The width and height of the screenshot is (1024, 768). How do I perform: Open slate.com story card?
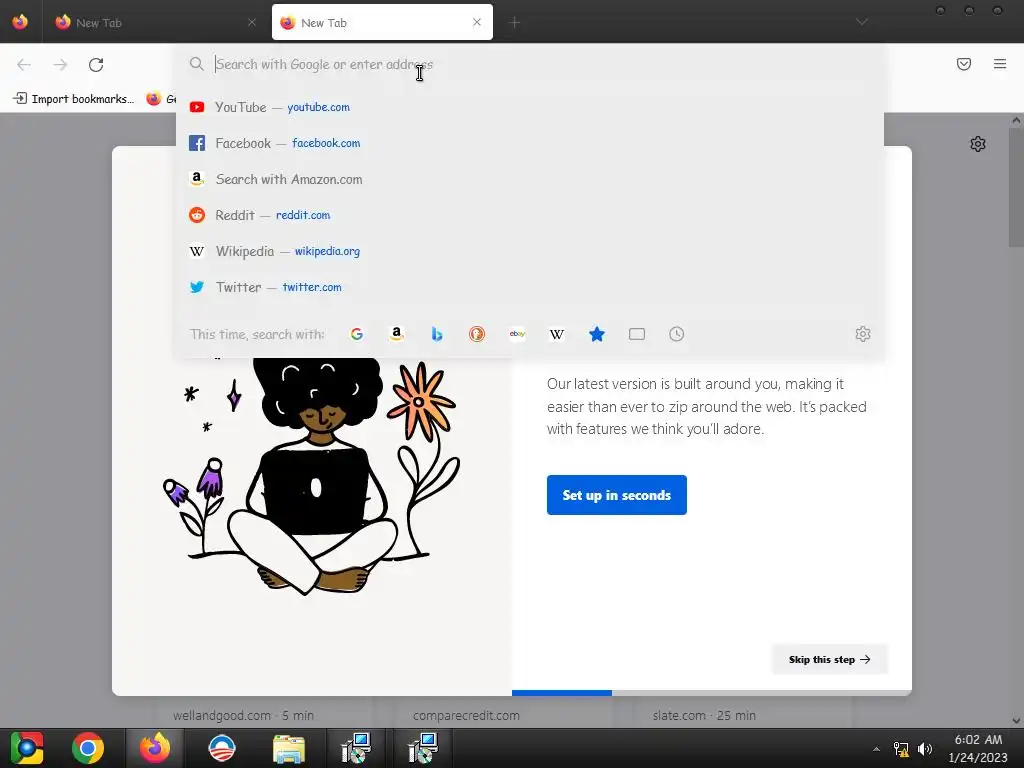(743, 715)
